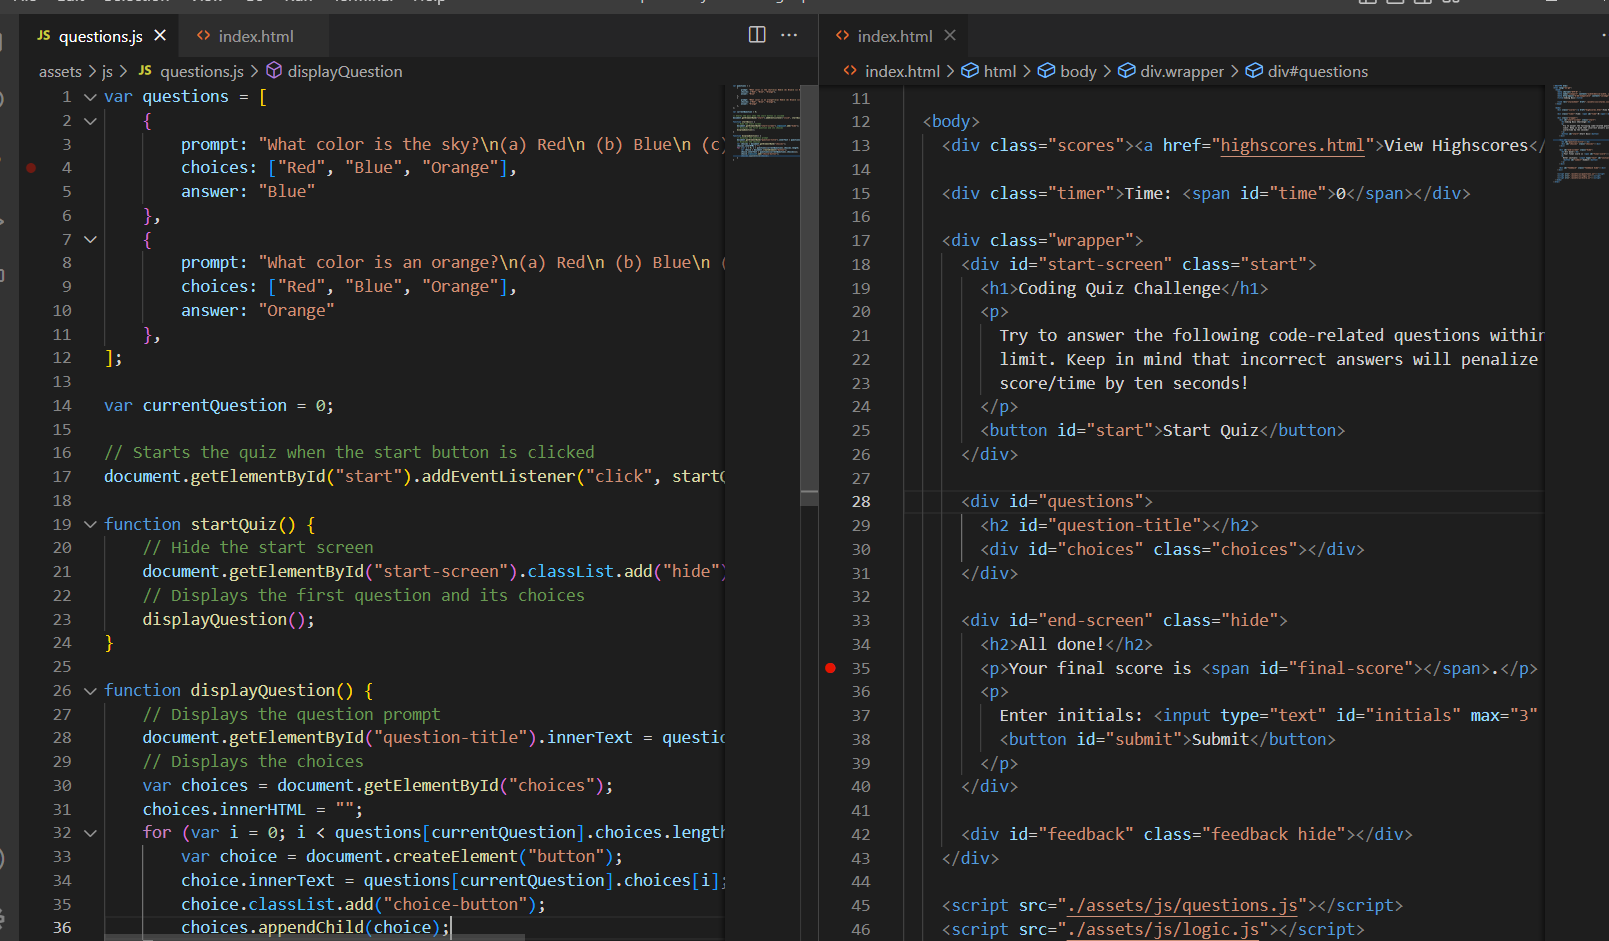
Task: Open More Actions ellipsis in left editor group
Action: click(789, 35)
